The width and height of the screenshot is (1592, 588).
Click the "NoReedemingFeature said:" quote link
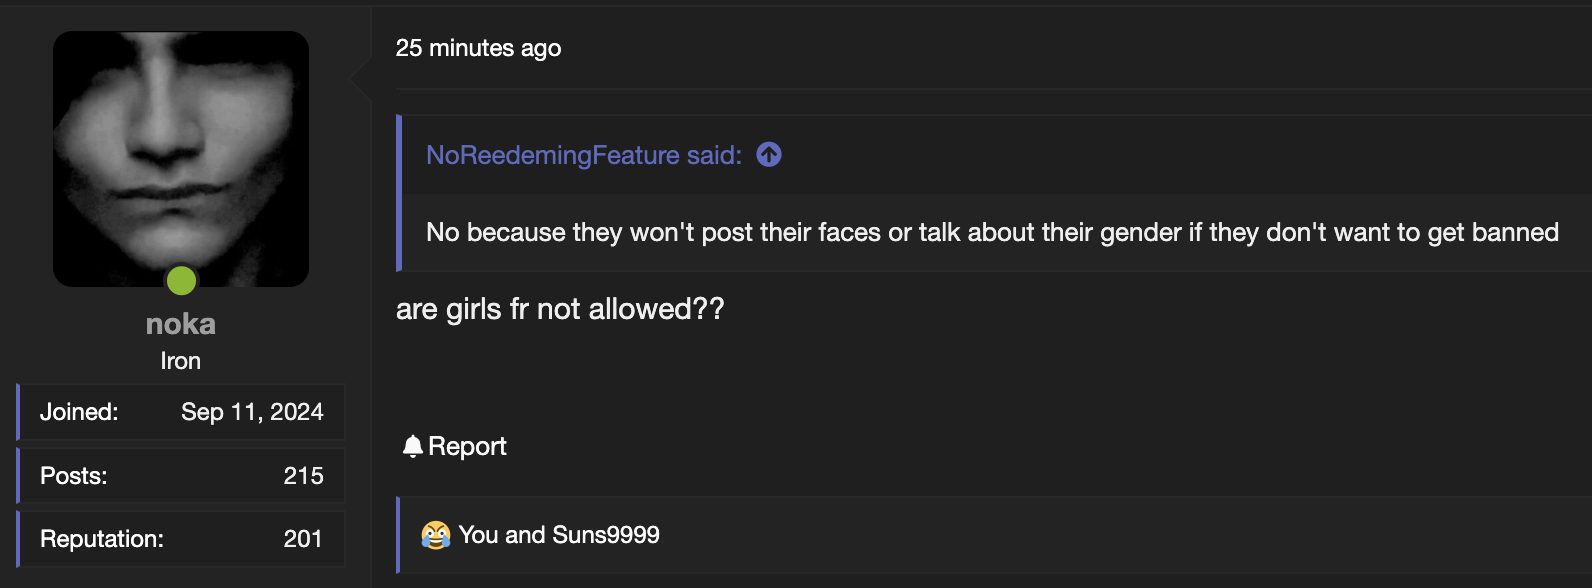[584, 155]
